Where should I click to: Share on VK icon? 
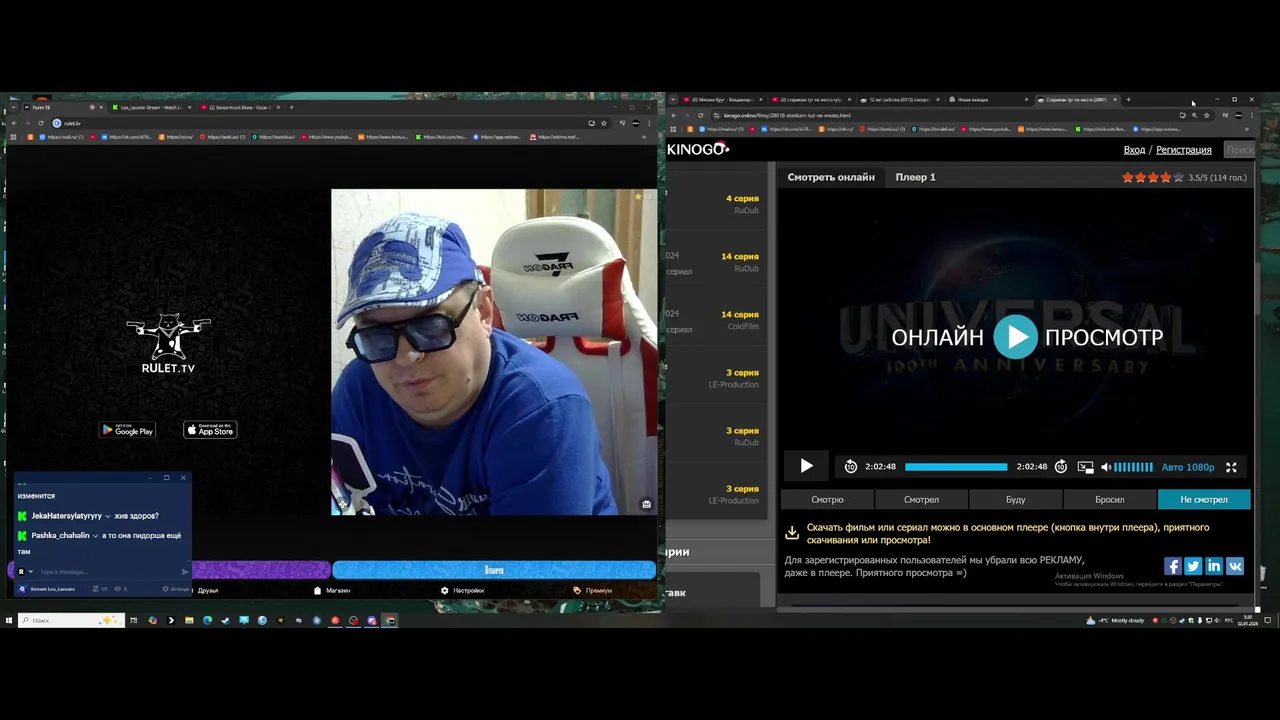pyautogui.click(x=1235, y=566)
